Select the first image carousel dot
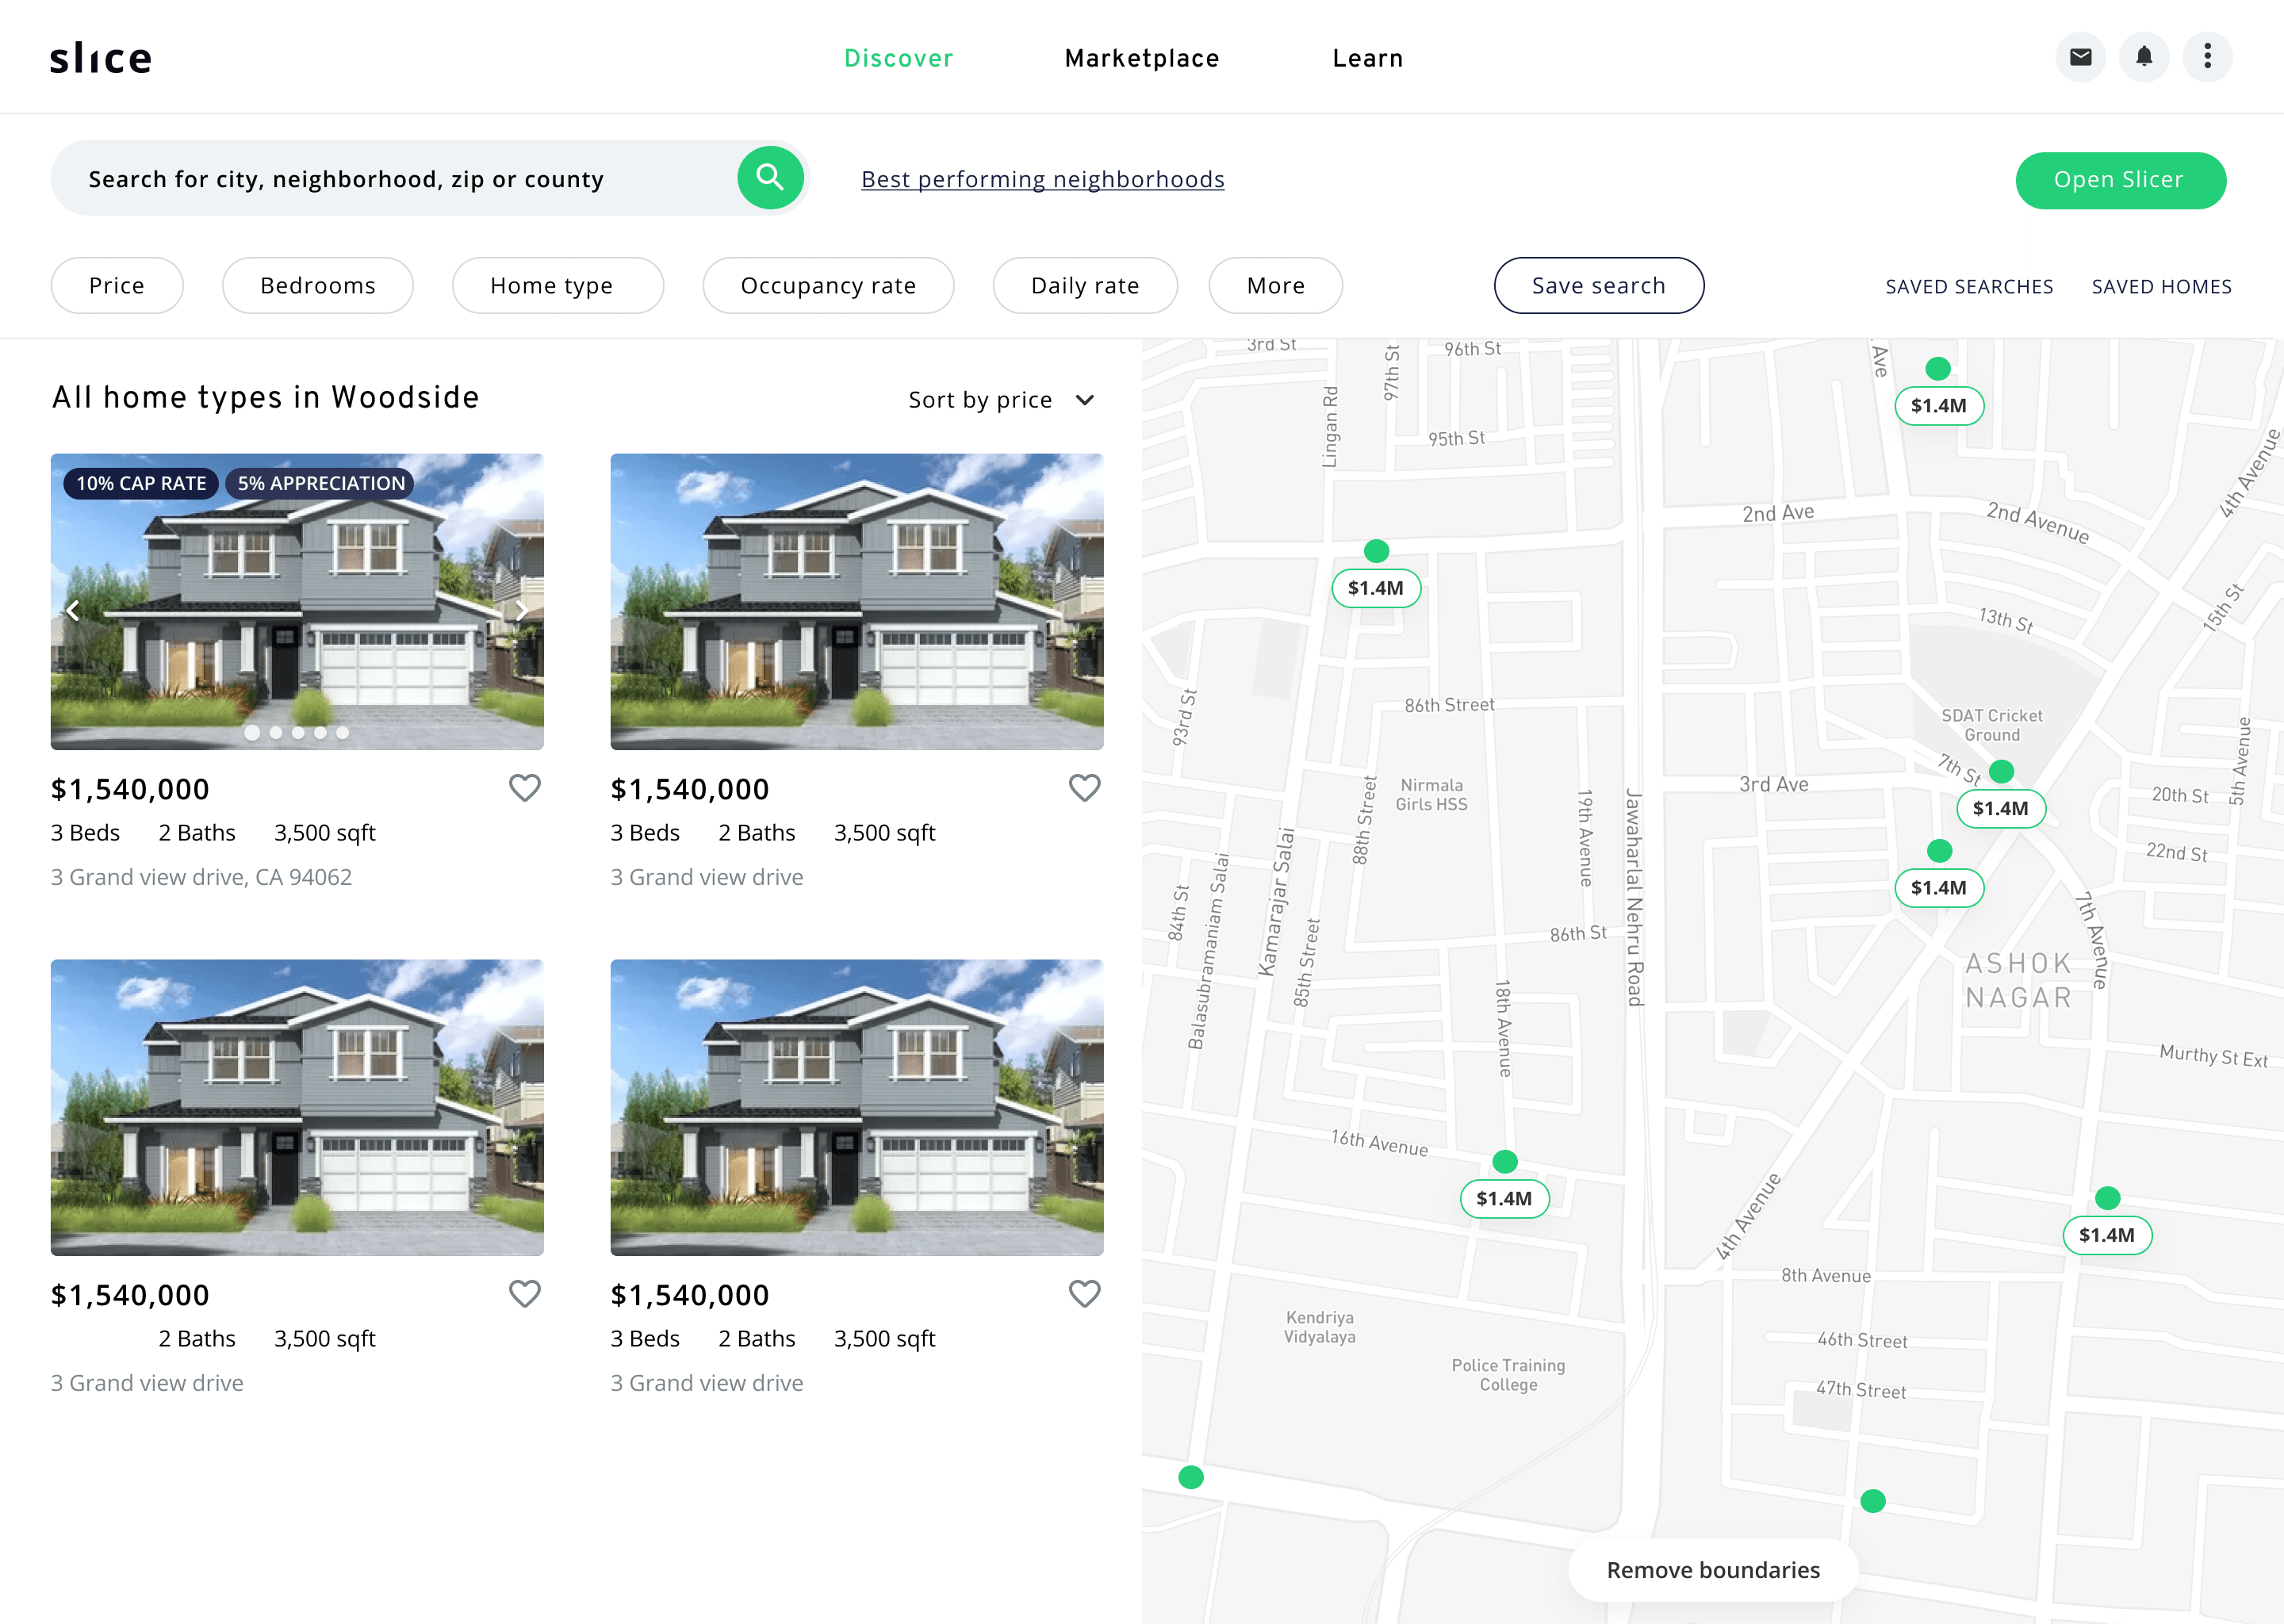The image size is (2284, 1624). pyautogui.click(x=252, y=733)
